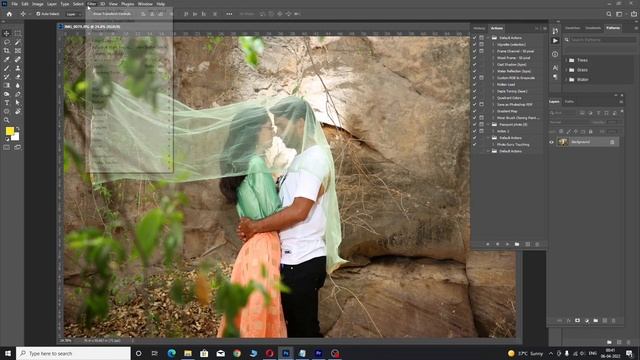Viewport: 640px width, 360px height.
Task: Open the collapsed Character panel icon
Action: click(555, 68)
